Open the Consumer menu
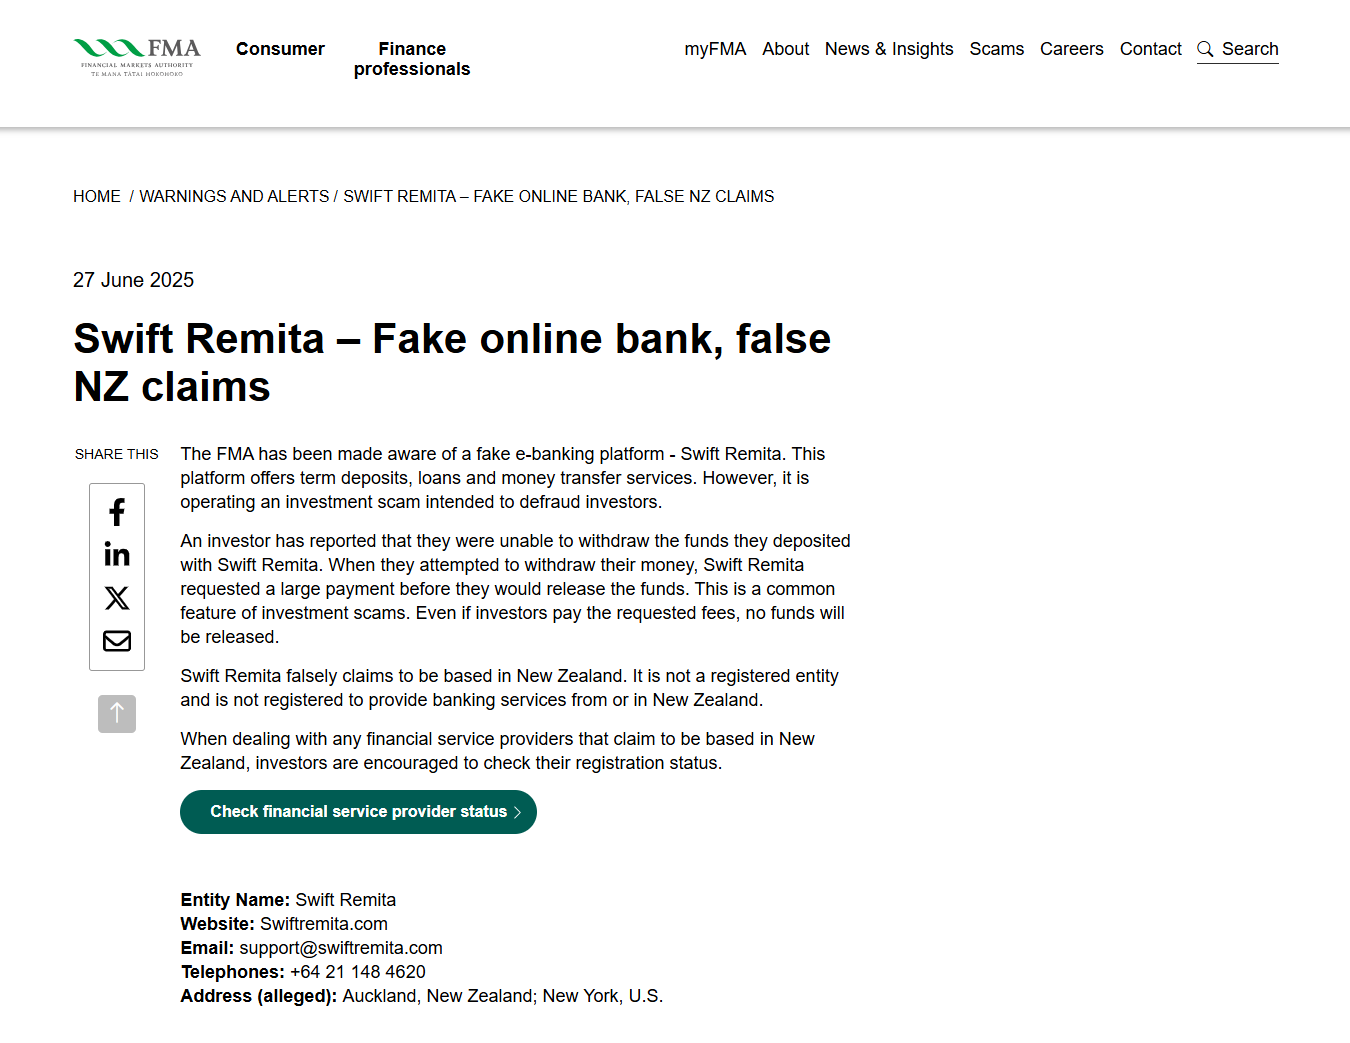 [280, 49]
